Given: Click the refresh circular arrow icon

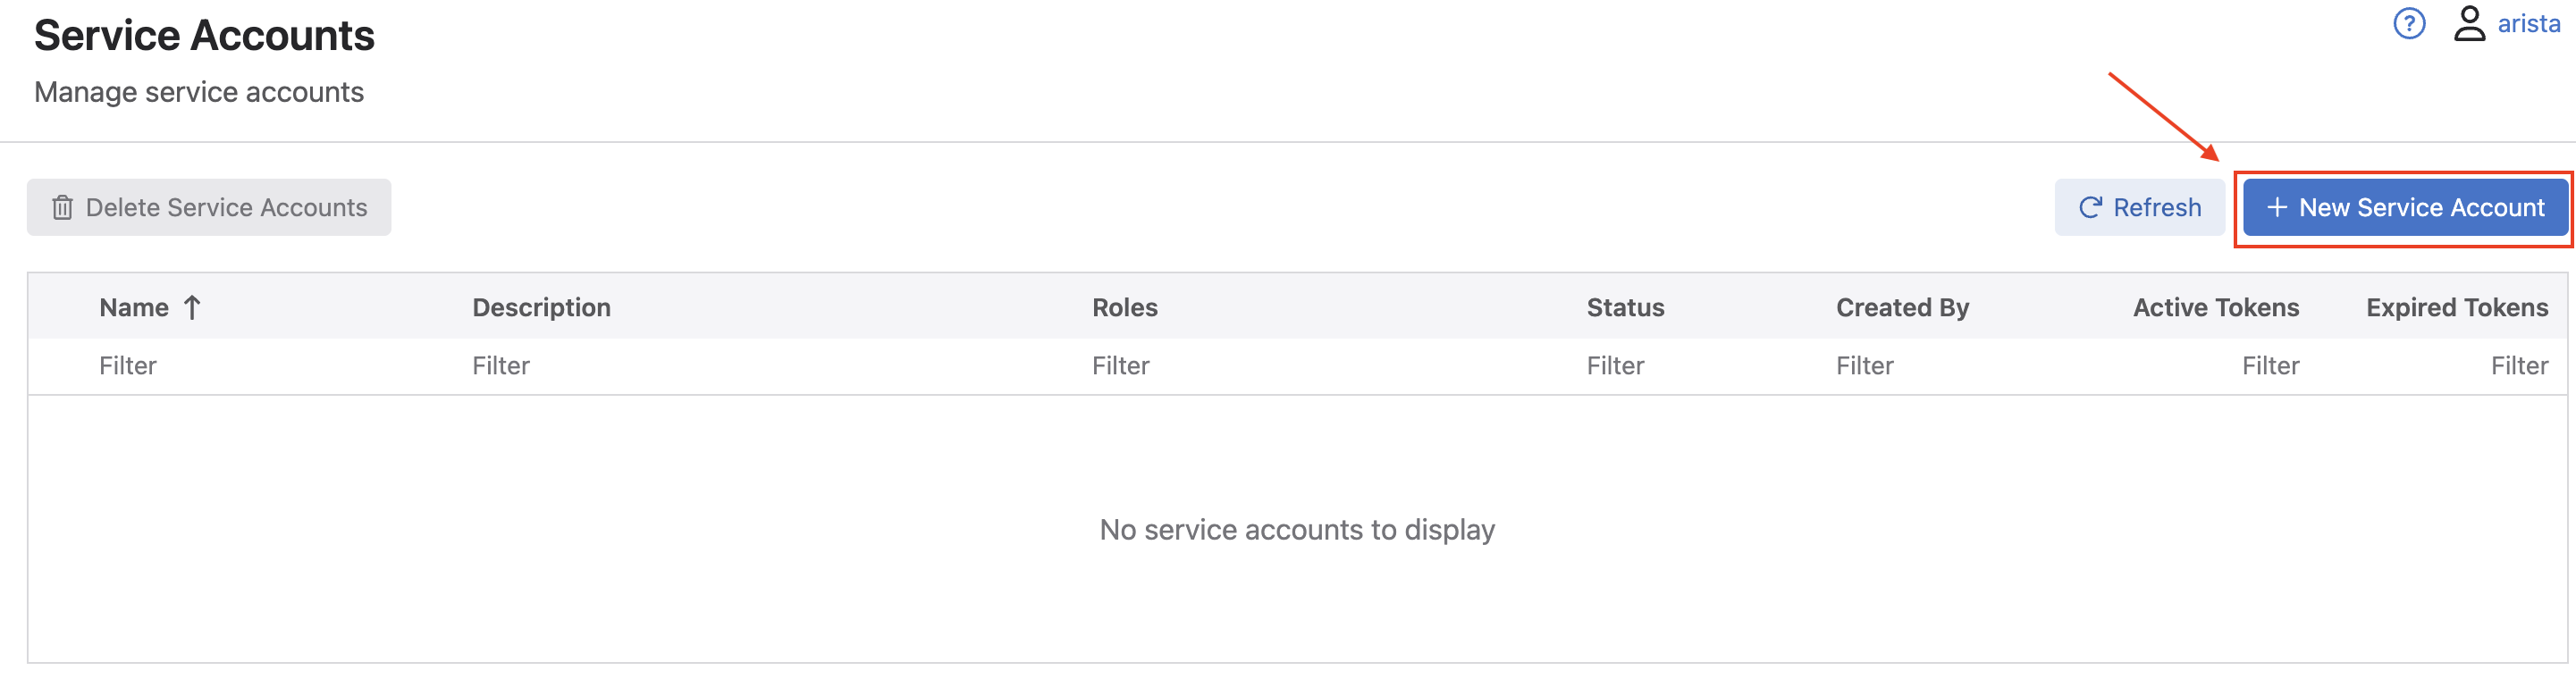Looking at the screenshot, I should pos(2090,207).
